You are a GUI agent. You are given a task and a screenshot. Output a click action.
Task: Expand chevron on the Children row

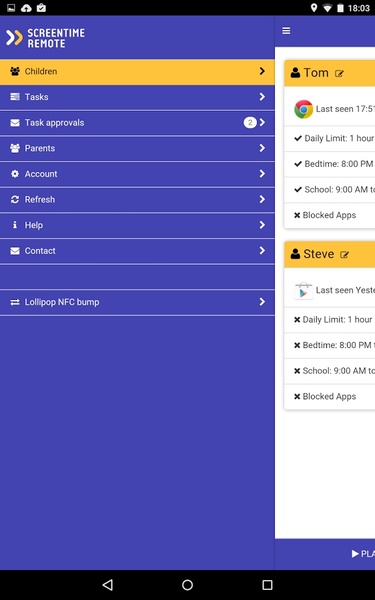coord(262,71)
